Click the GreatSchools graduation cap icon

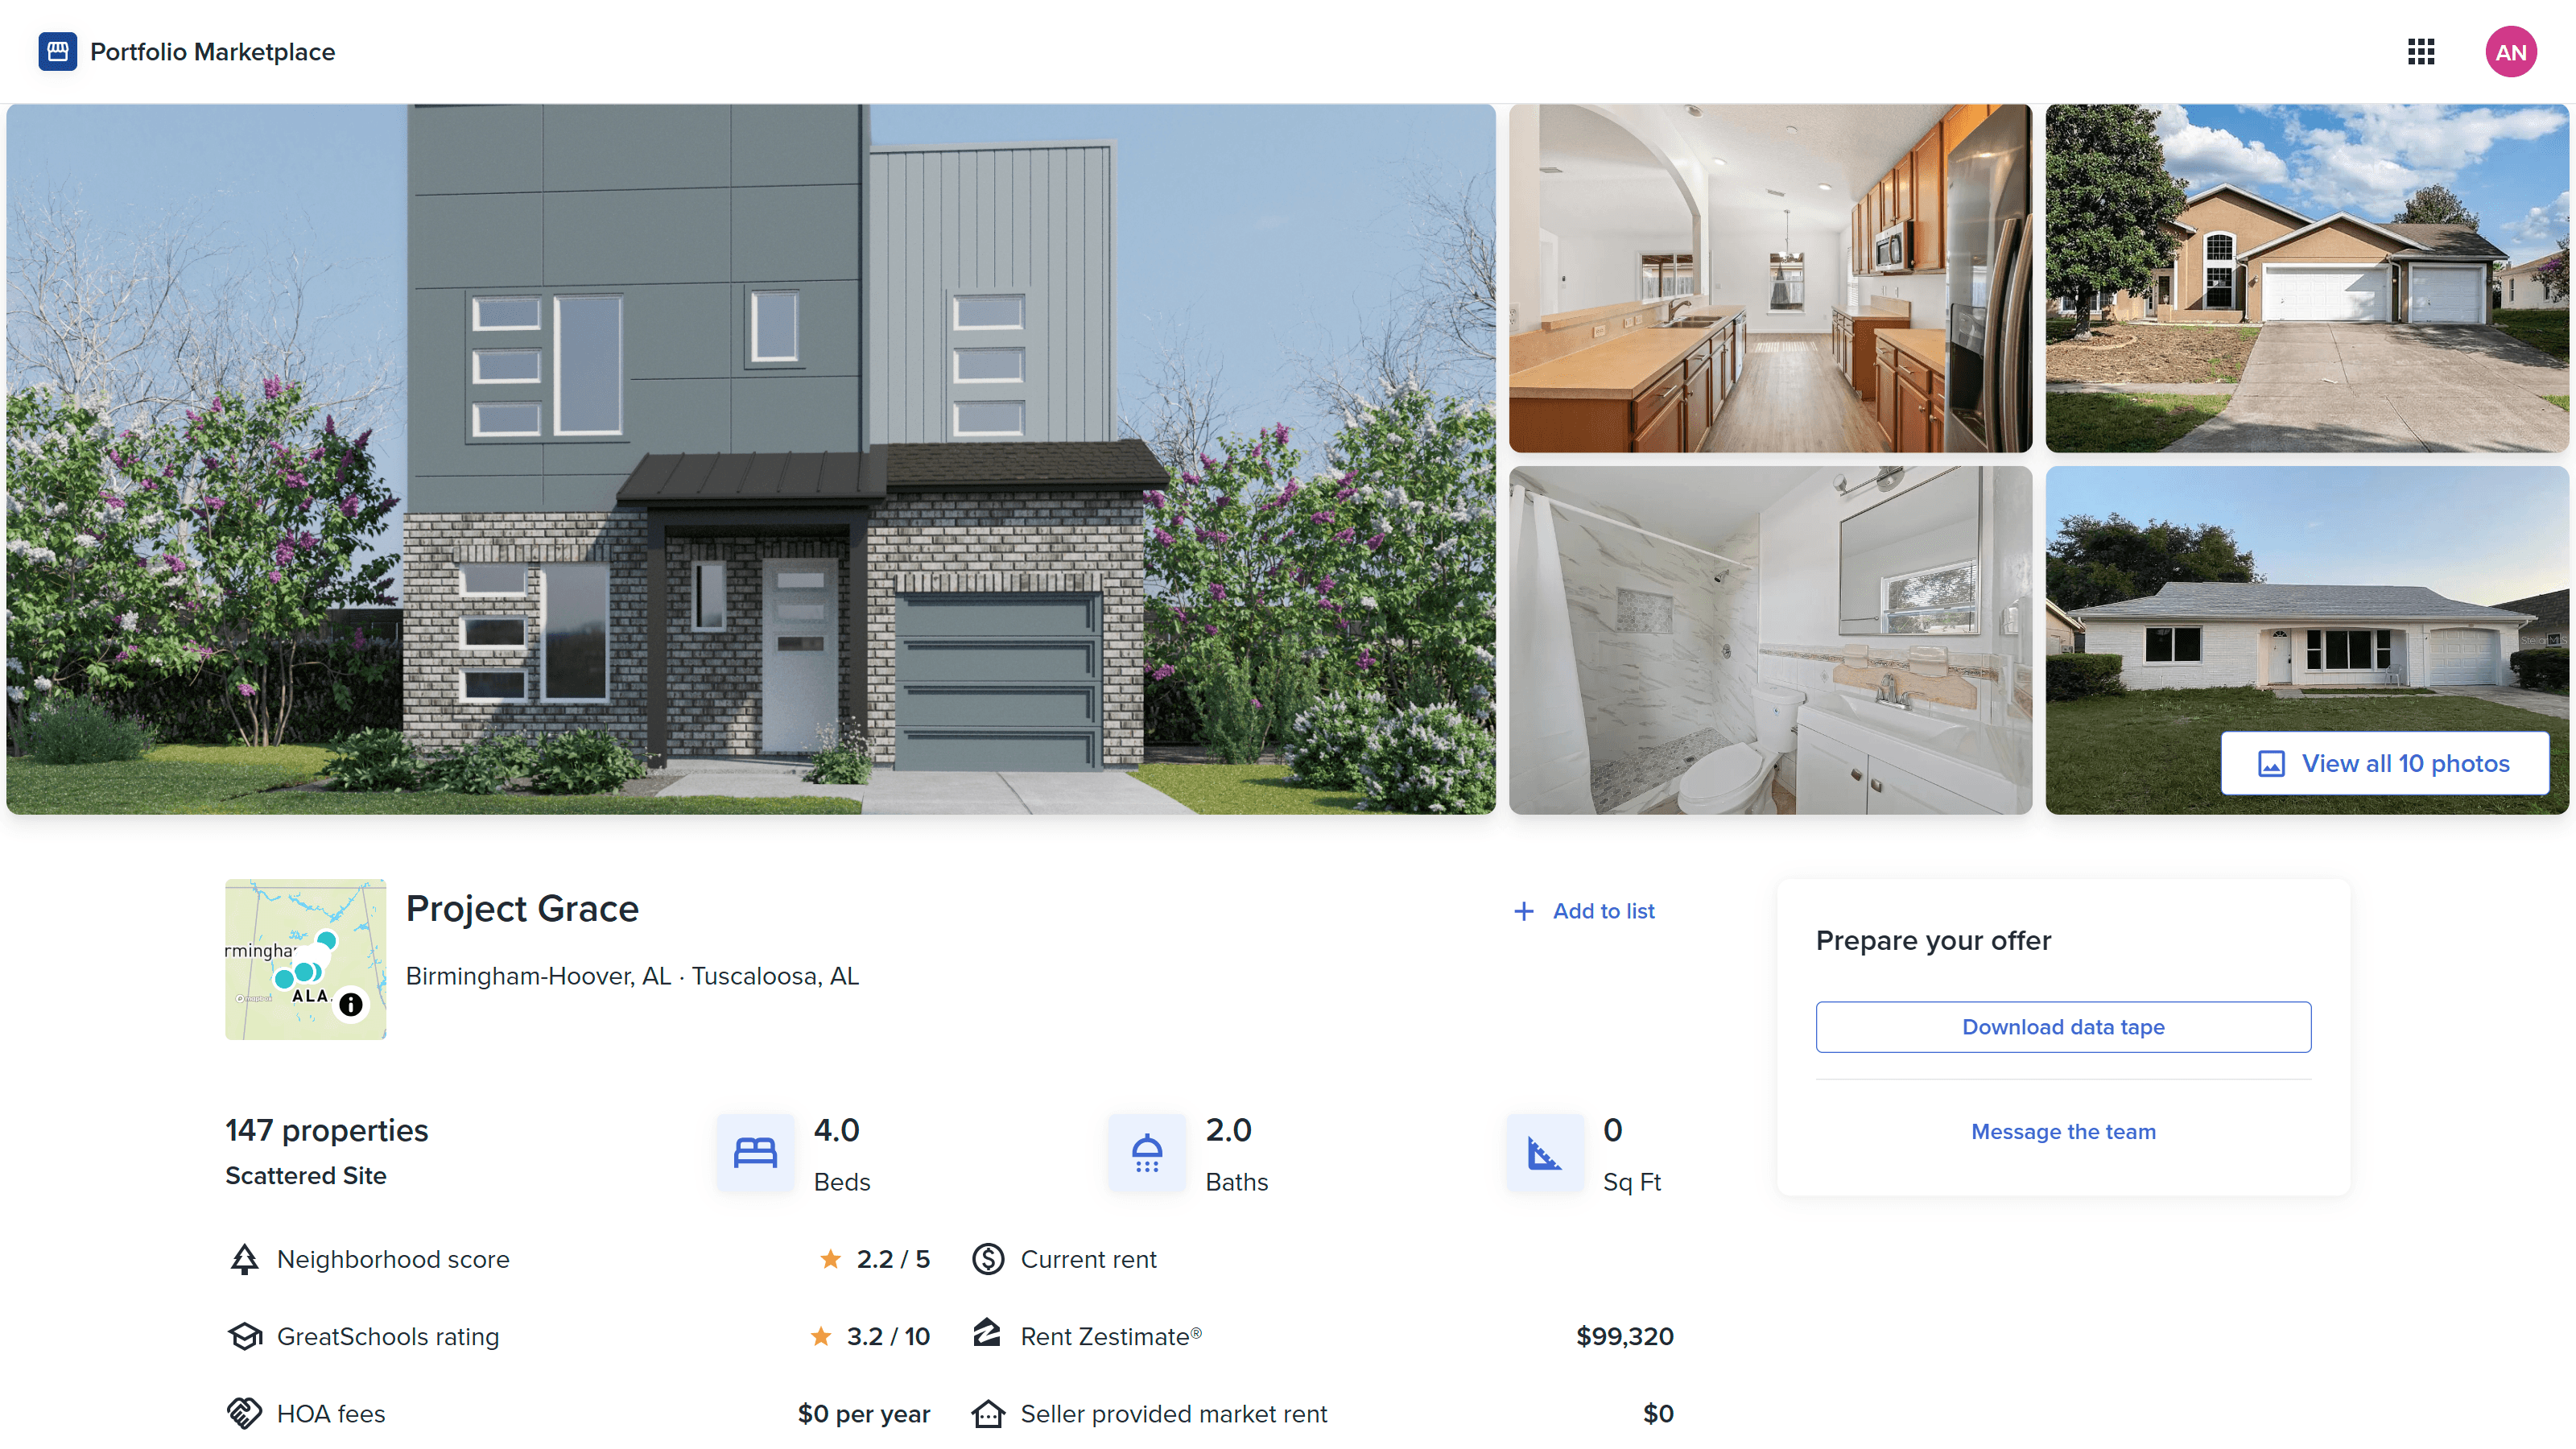pyautogui.click(x=245, y=1336)
